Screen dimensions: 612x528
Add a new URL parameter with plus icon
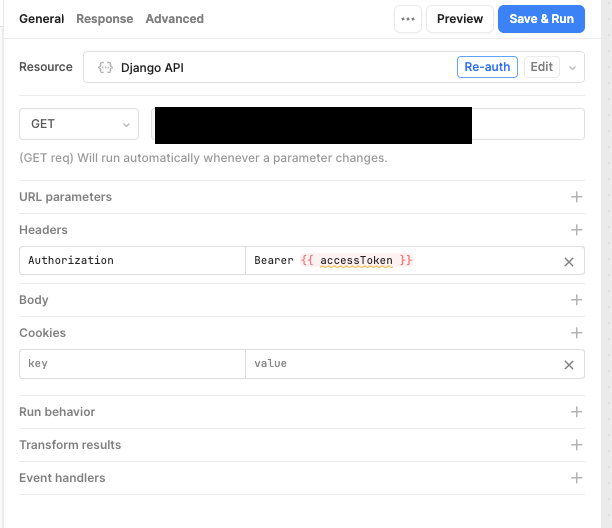pyautogui.click(x=576, y=197)
